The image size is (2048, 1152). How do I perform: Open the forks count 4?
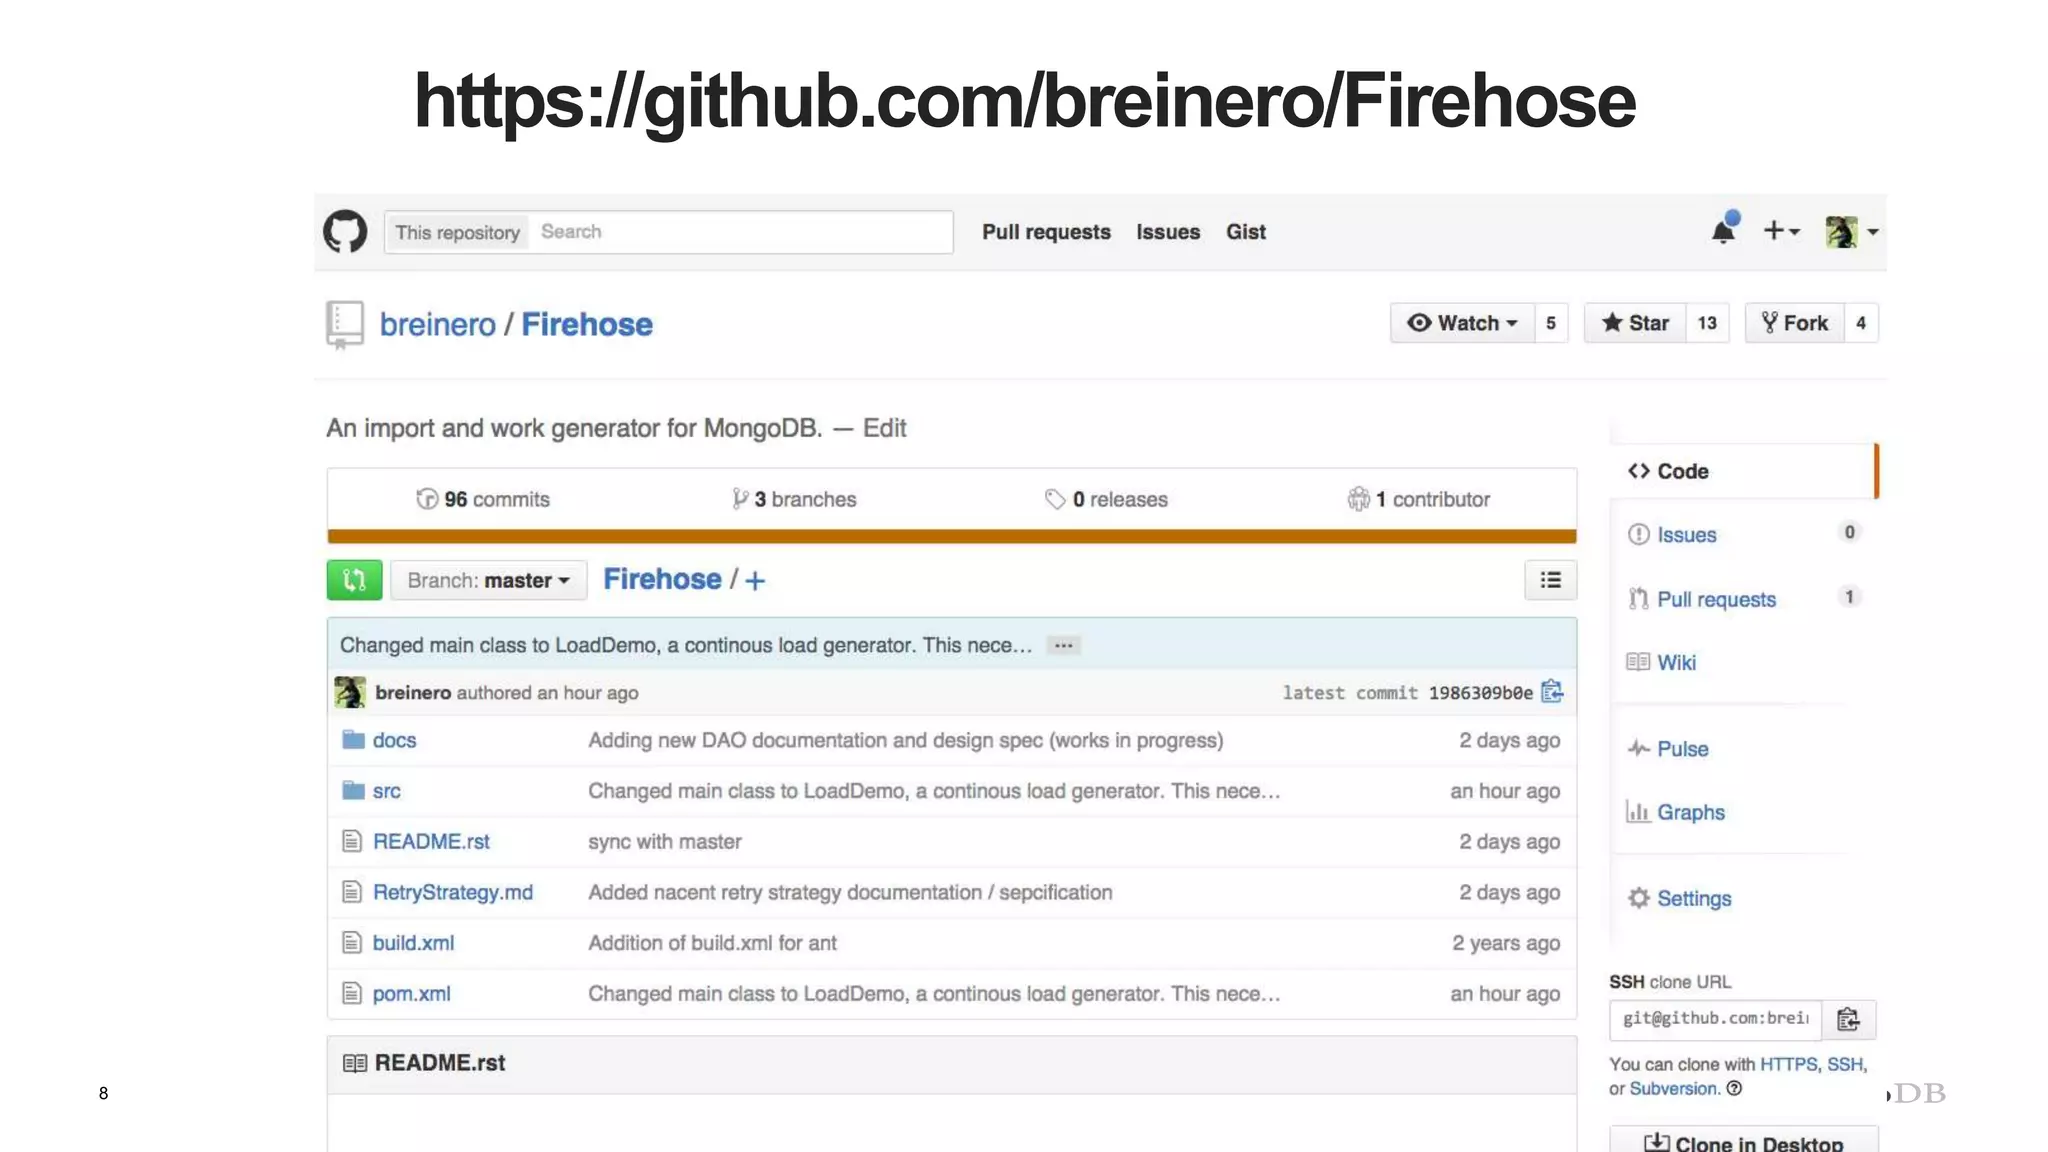tap(1861, 323)
